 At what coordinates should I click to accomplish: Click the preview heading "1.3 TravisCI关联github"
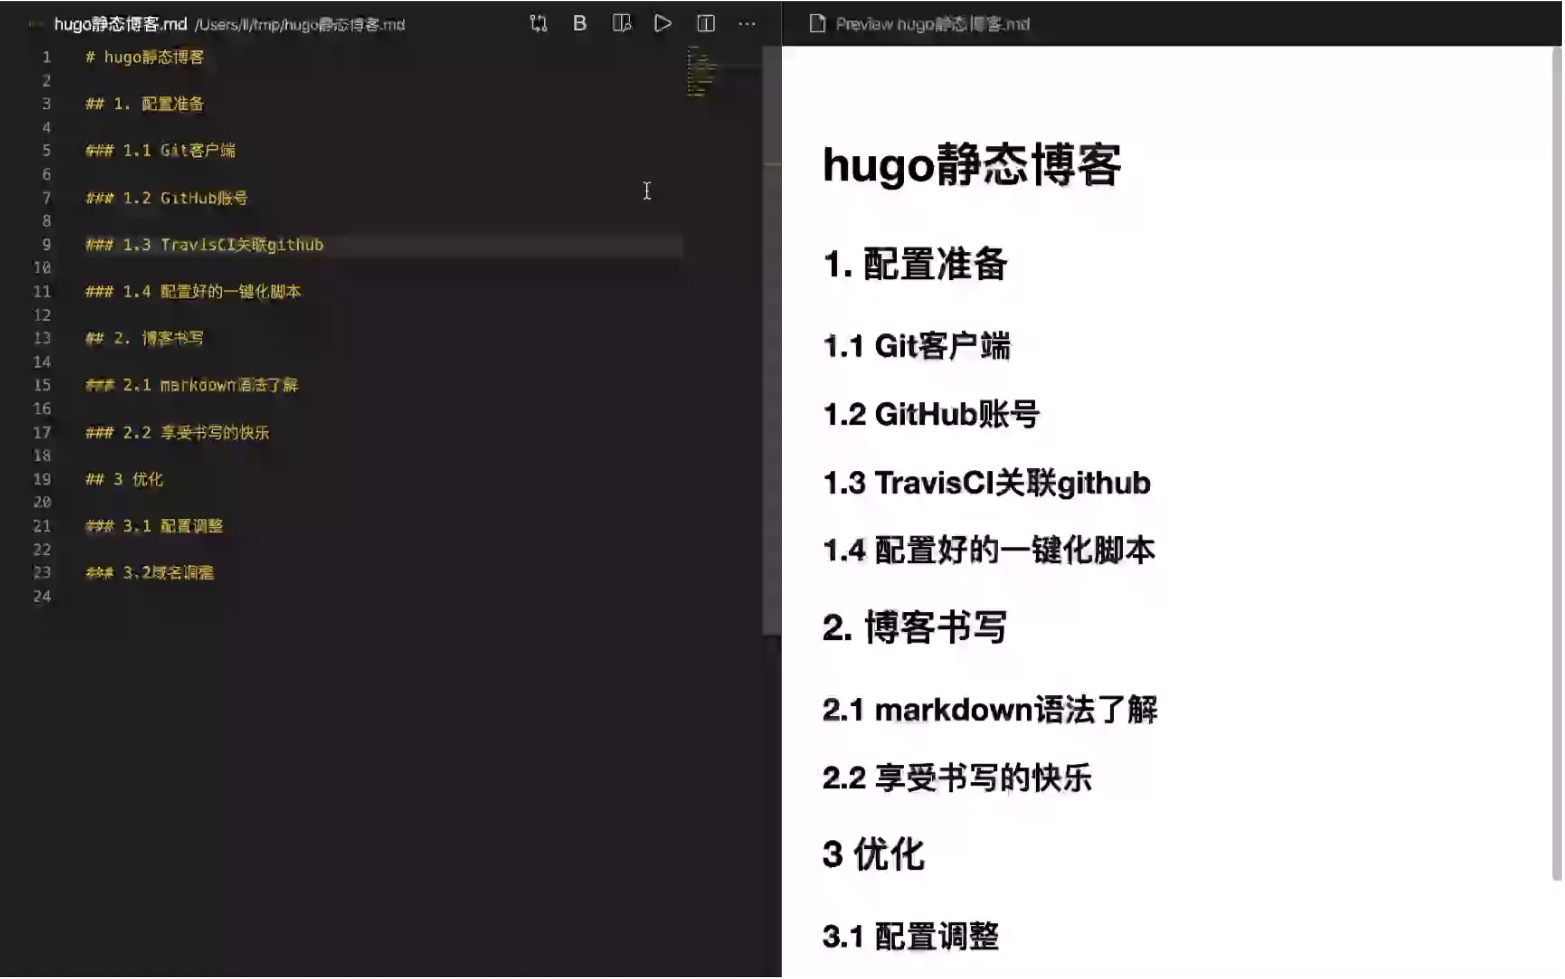click(987, 483)
